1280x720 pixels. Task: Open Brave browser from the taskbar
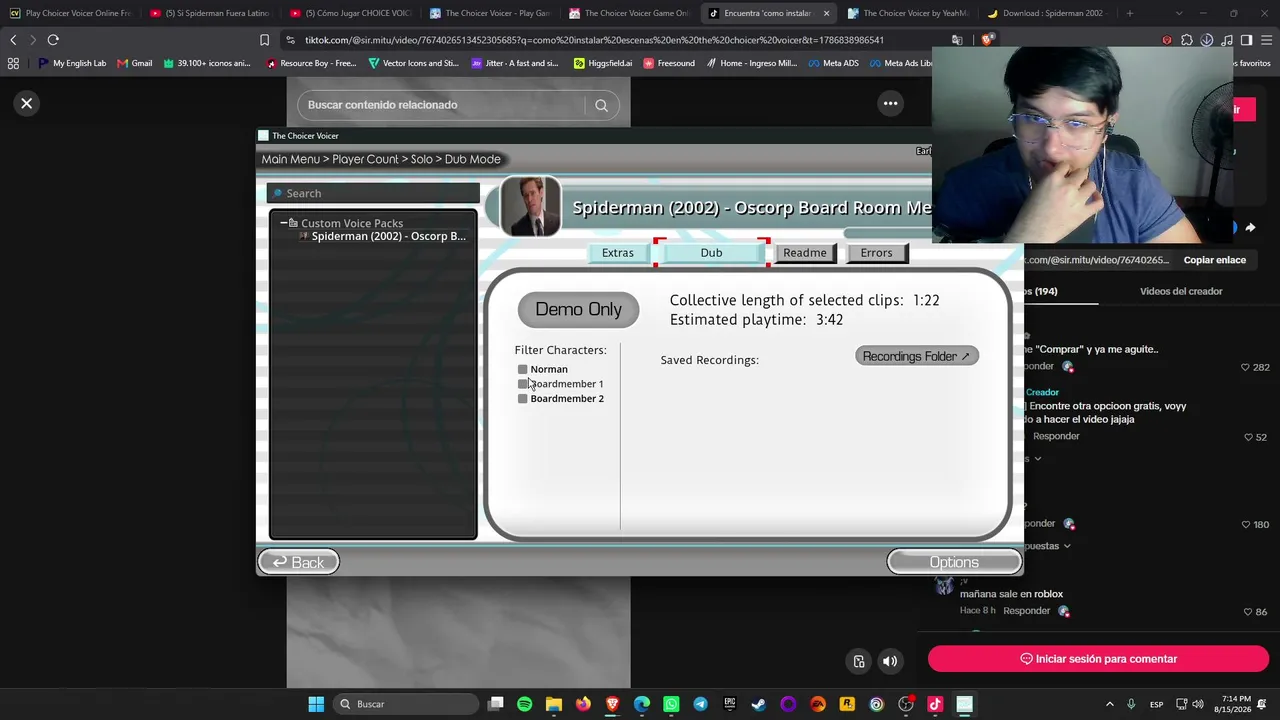(612, 704)
